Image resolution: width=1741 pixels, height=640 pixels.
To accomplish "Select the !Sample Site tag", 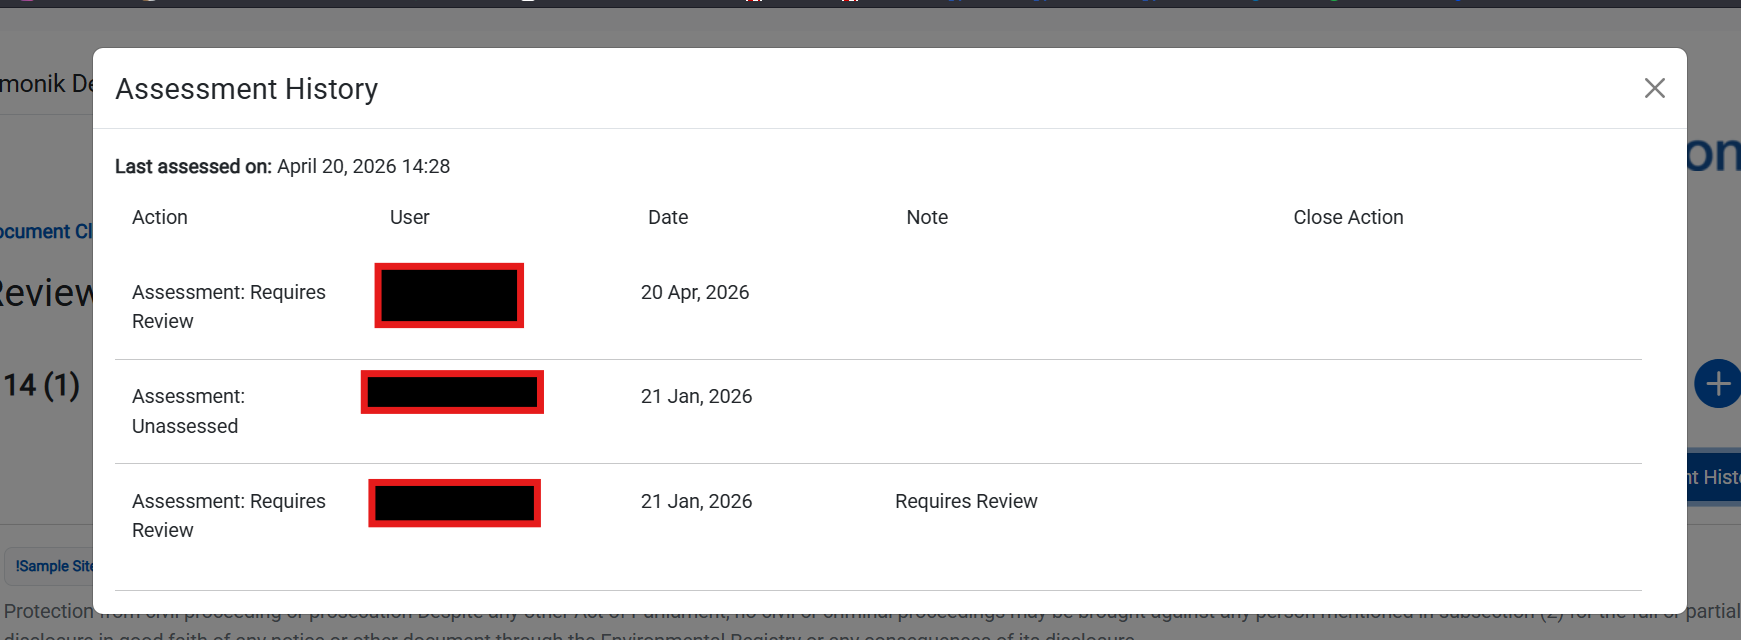I will (50, 566).
